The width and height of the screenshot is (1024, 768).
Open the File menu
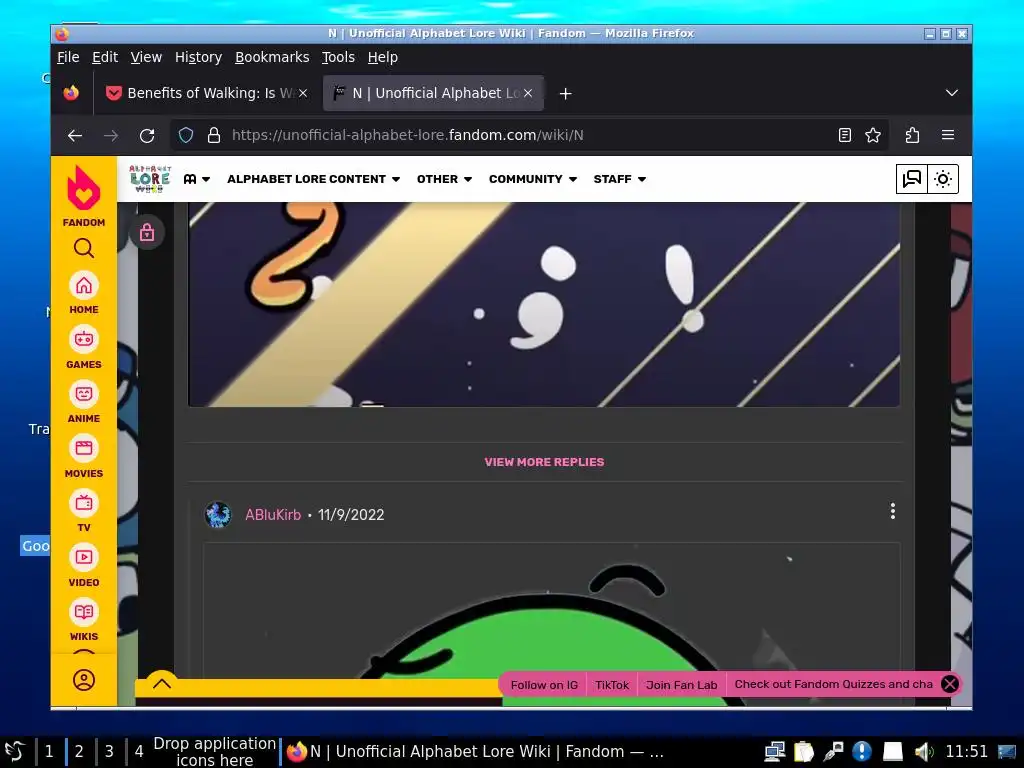click(68, 57)
